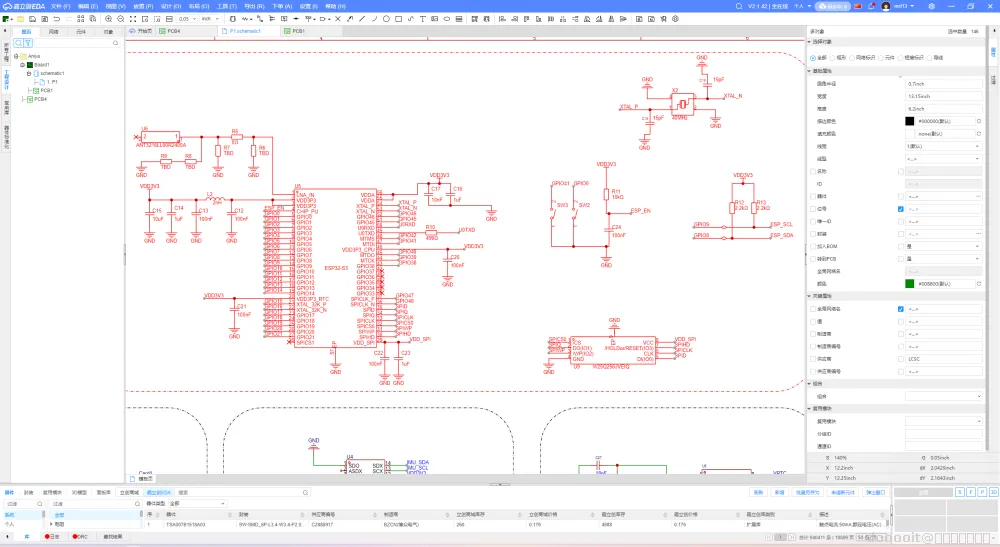Open the 线宽 dropdown
The width and height of the screenshot is (1000, 547).
coord(943,145)
